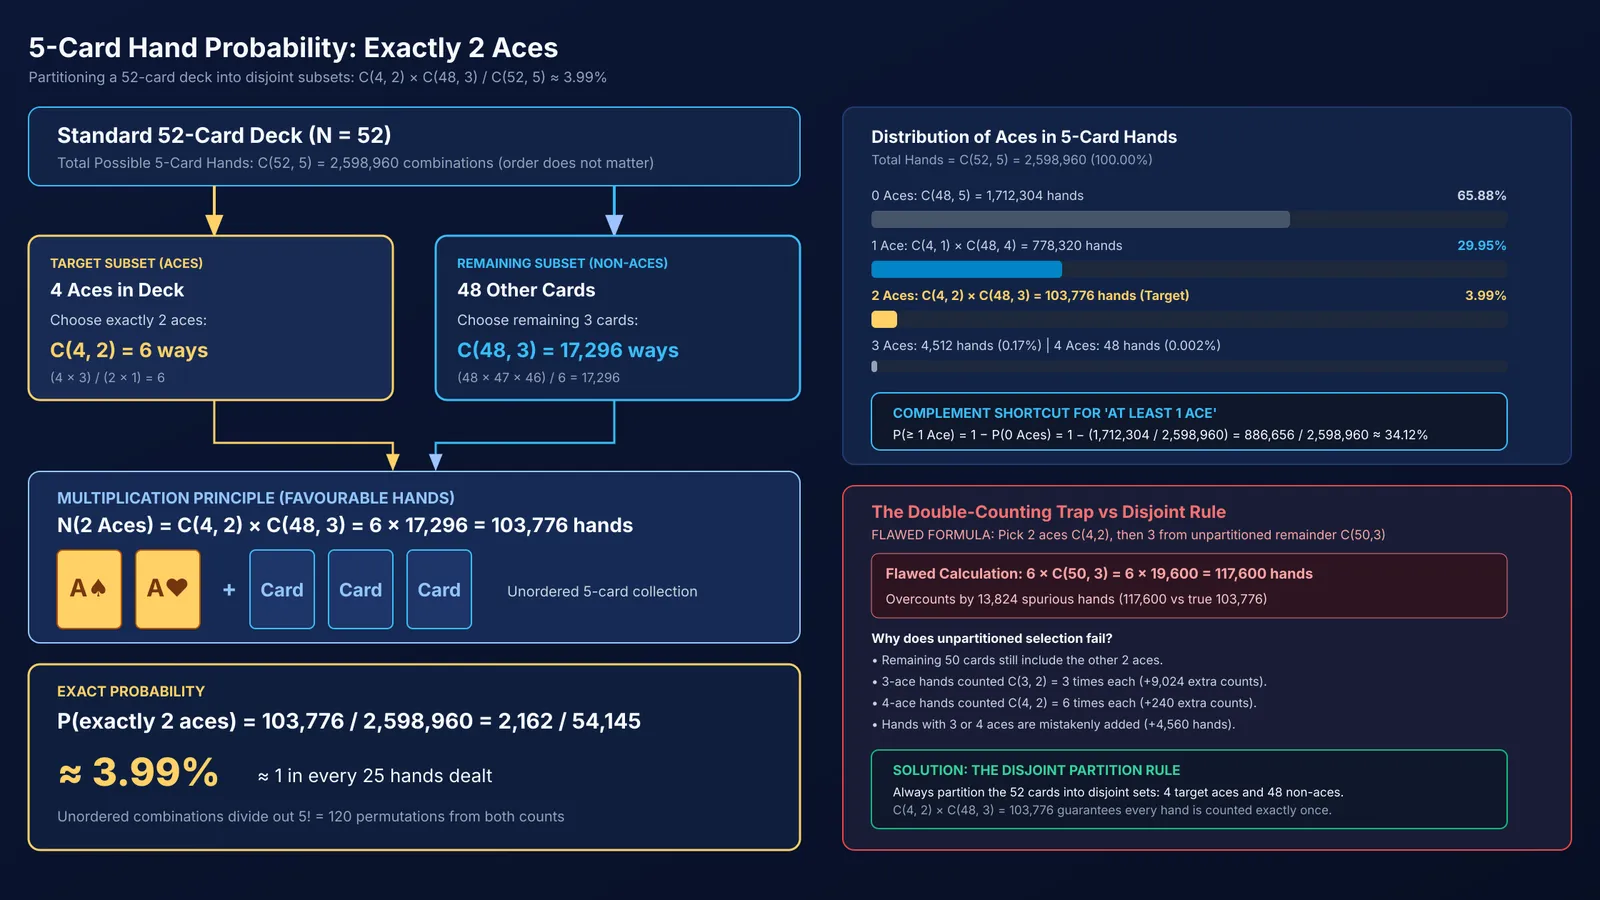Click the blue 1 Ace 29.95% bar
The image size is (1600, 900).
tap(966, 269)
